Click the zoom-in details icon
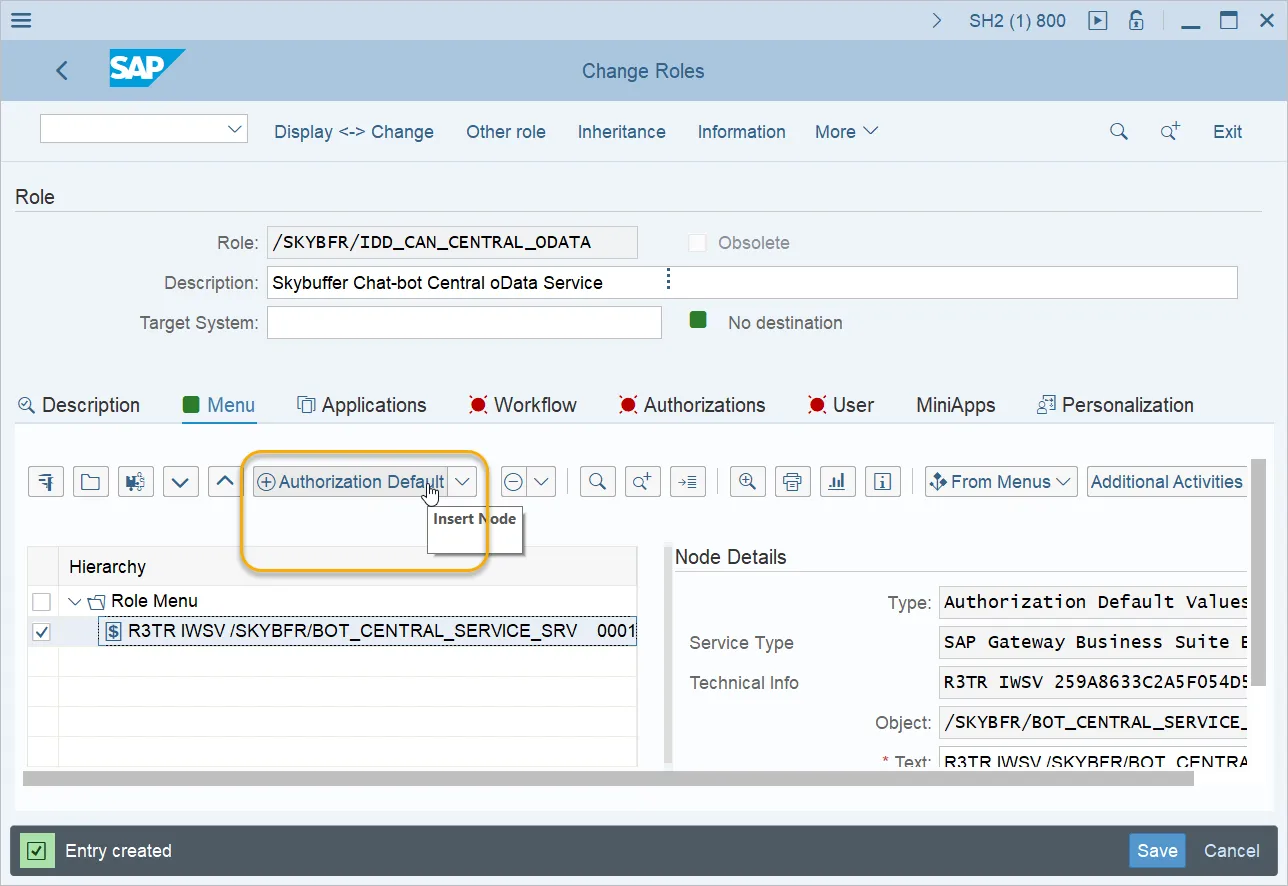The image size is (1288, 886). (x=747, y=482)
